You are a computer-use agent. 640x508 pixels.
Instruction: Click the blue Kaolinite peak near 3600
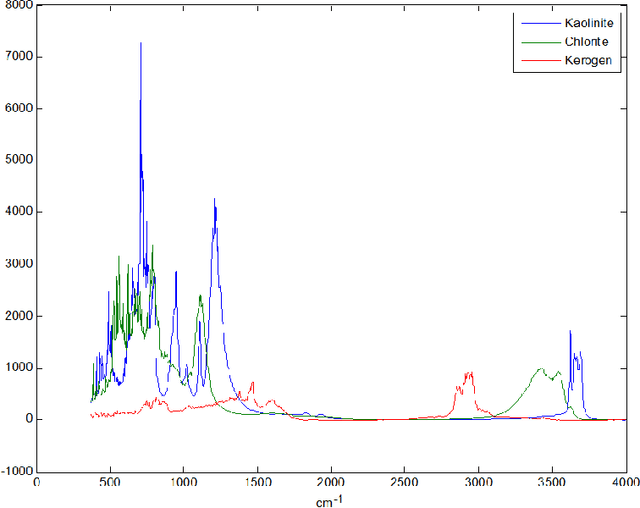point(570,331)
